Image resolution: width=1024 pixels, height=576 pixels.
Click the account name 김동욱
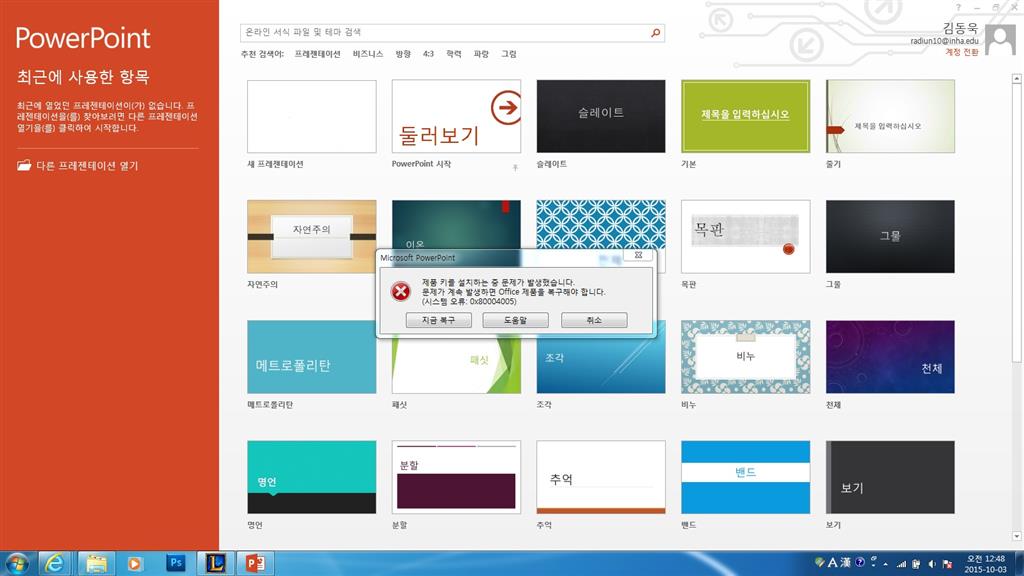click(960, 27)
